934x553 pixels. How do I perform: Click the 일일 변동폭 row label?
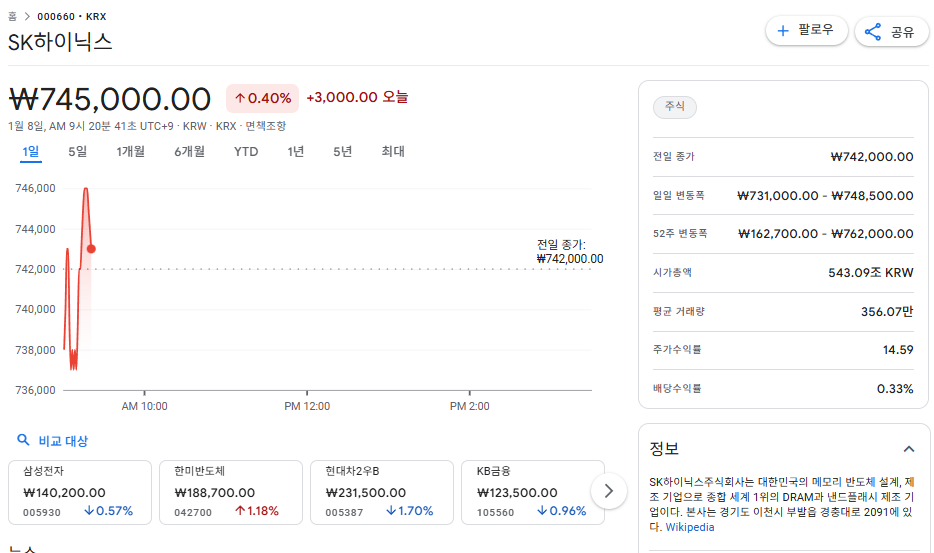678,195
